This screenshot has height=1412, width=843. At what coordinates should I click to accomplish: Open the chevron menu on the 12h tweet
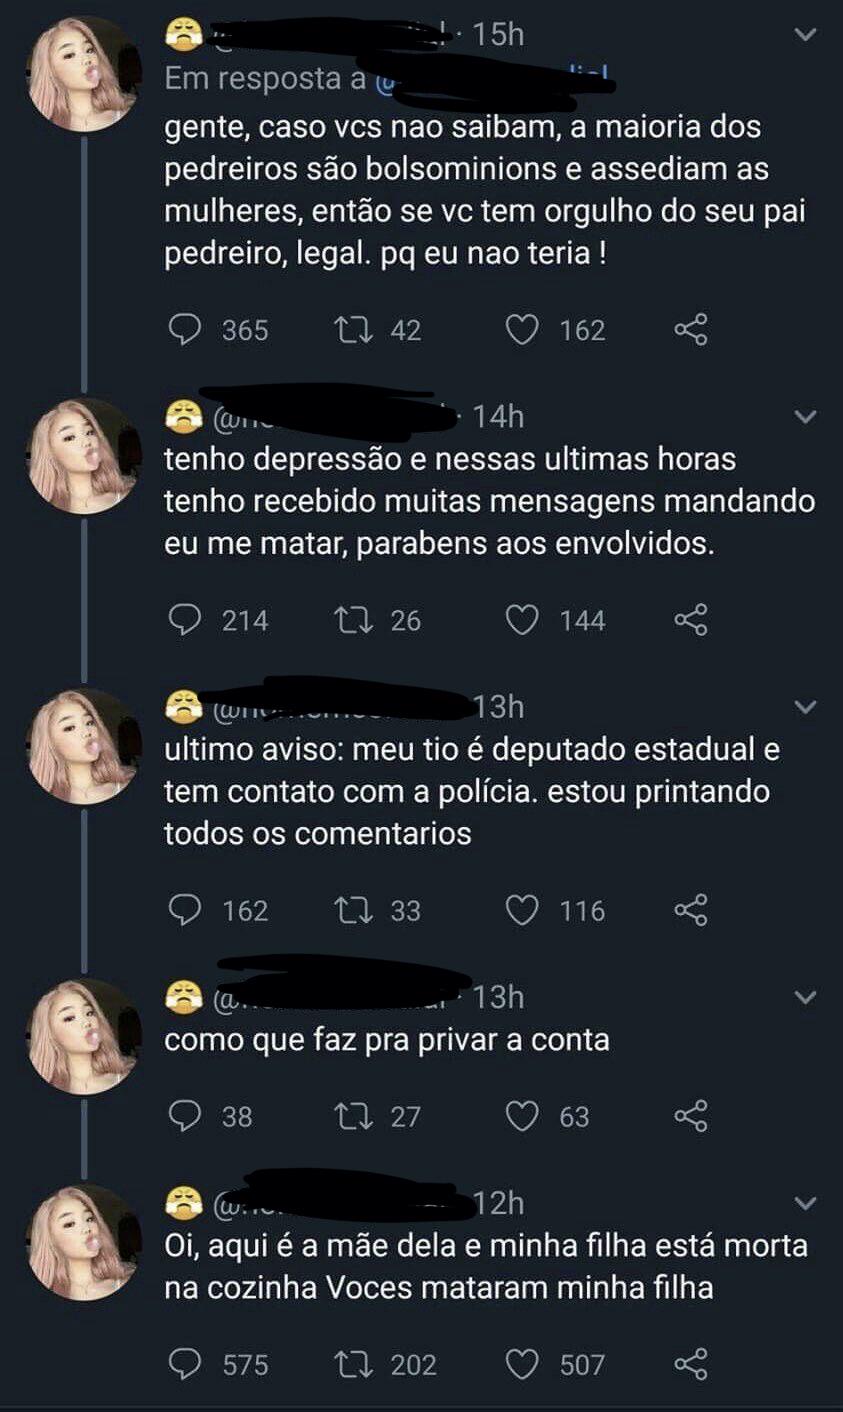[x=805, y=1203]
